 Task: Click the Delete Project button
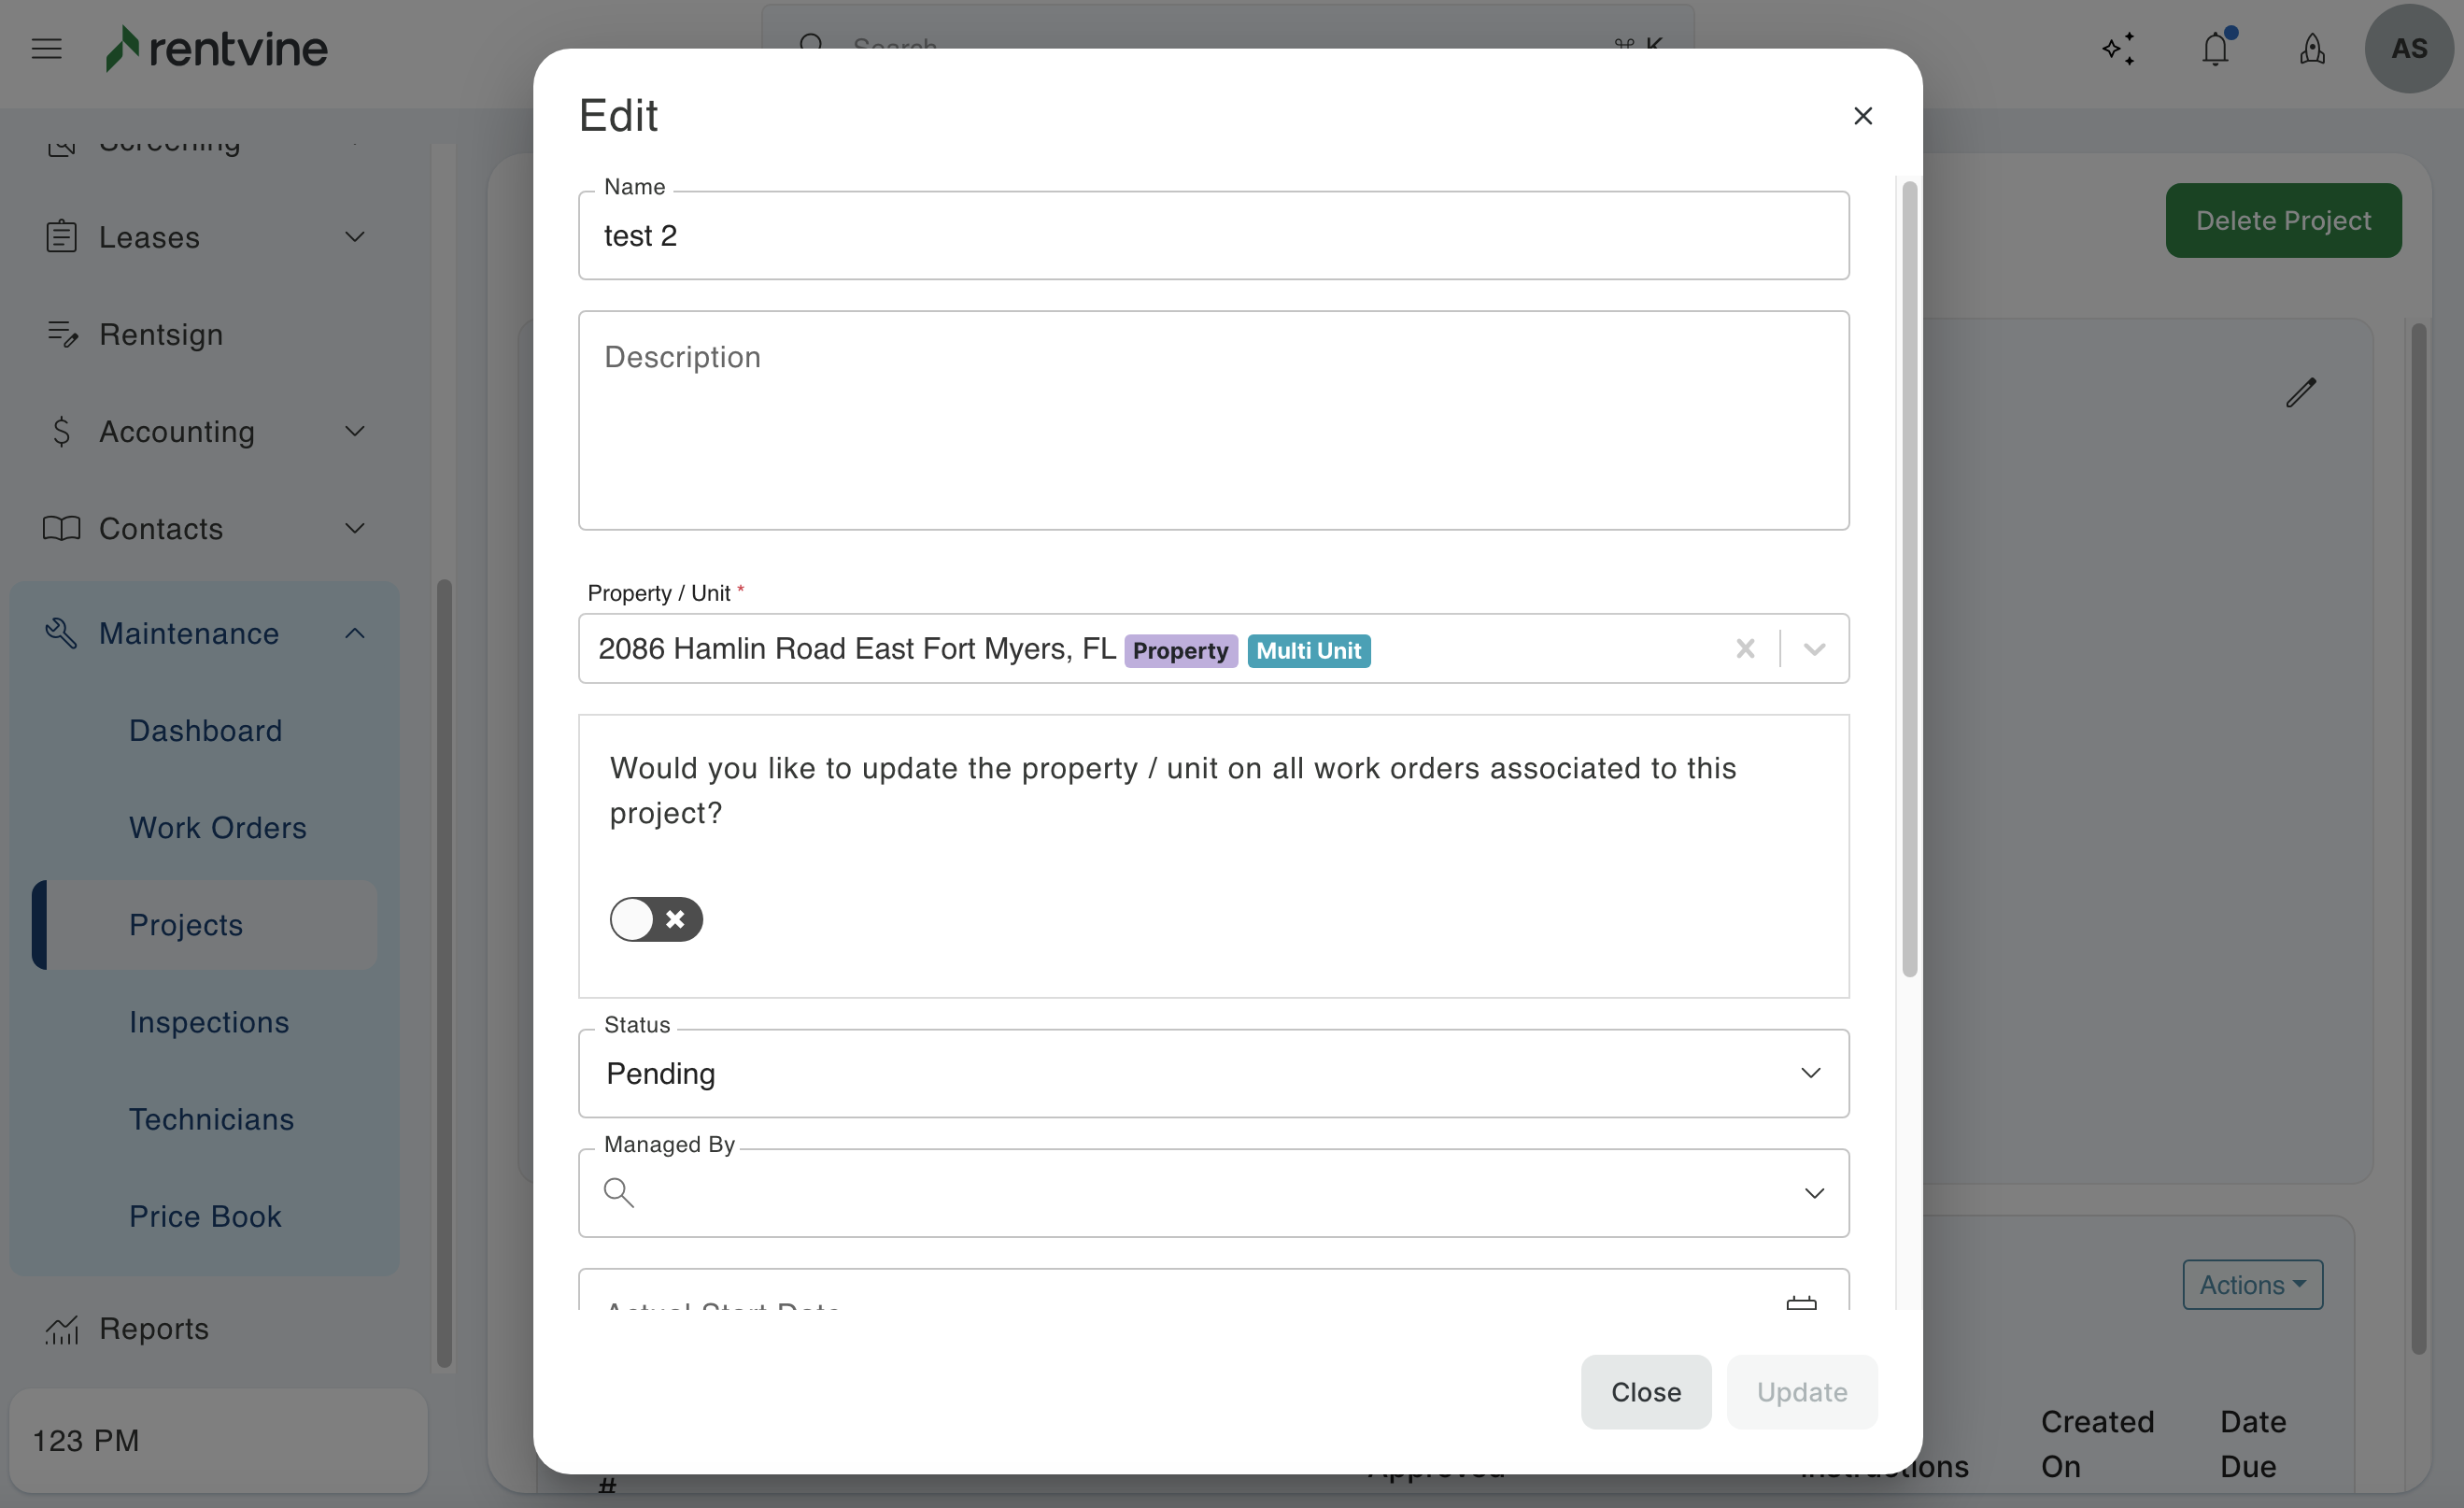pyautogui.click(x=2282, y=220)
